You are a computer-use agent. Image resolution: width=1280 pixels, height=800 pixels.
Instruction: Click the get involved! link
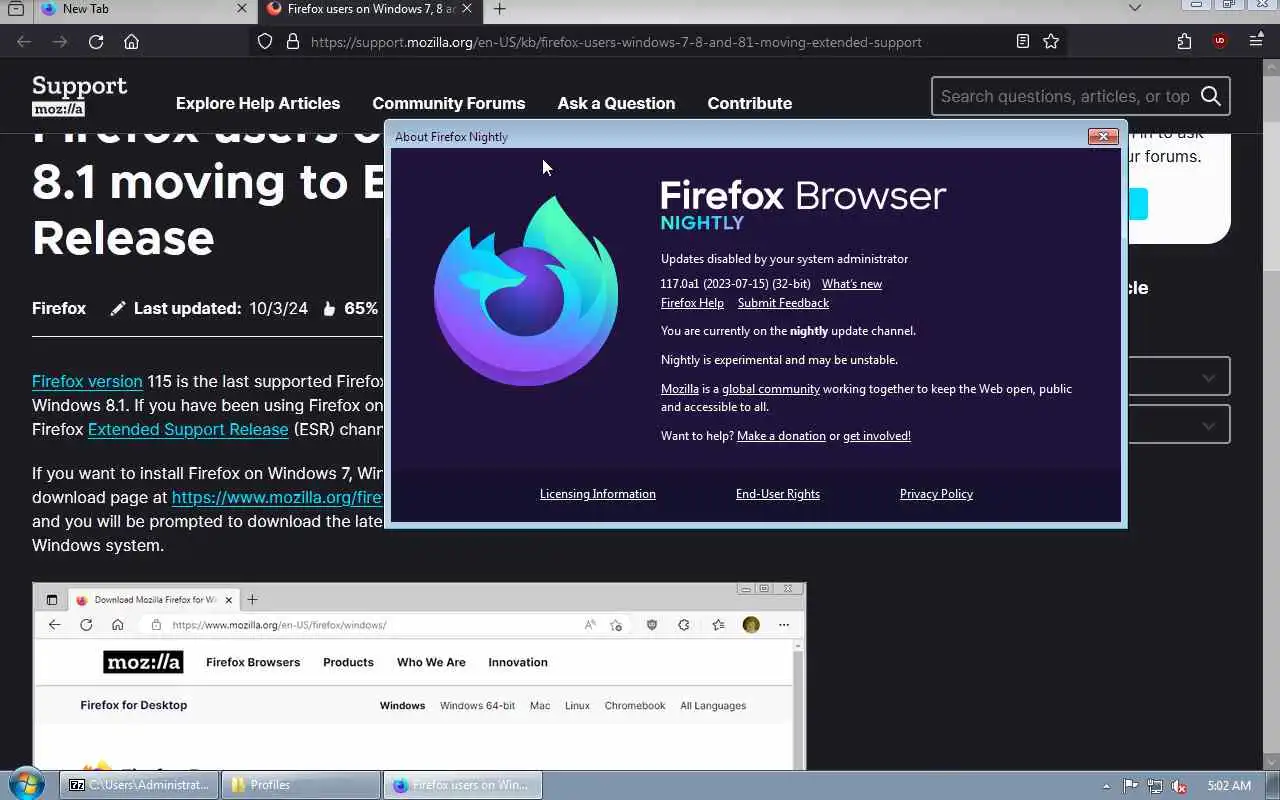[x=877, y=436]
